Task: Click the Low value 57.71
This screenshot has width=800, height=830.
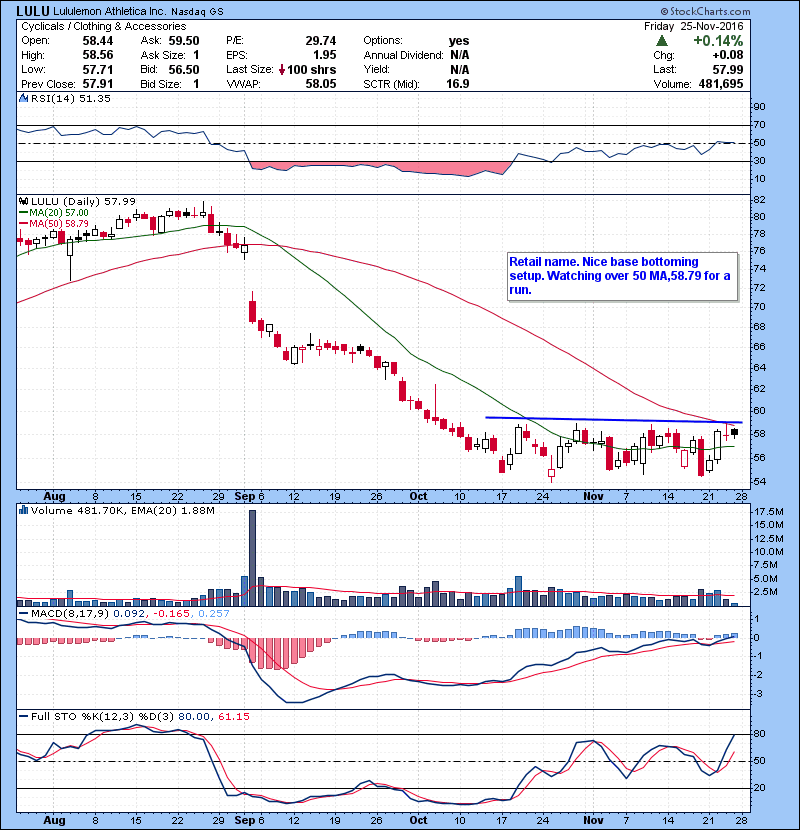Action: 97,69
